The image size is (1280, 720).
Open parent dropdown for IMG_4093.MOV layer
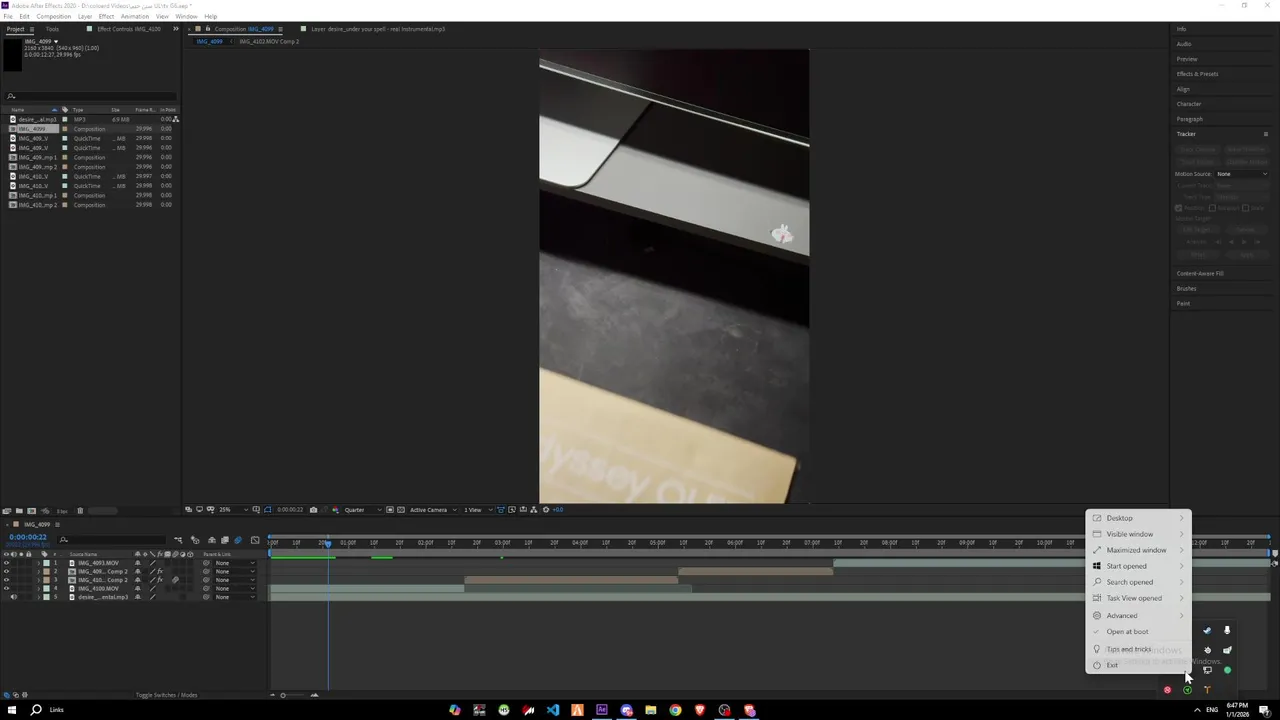(x=234, y=563)
